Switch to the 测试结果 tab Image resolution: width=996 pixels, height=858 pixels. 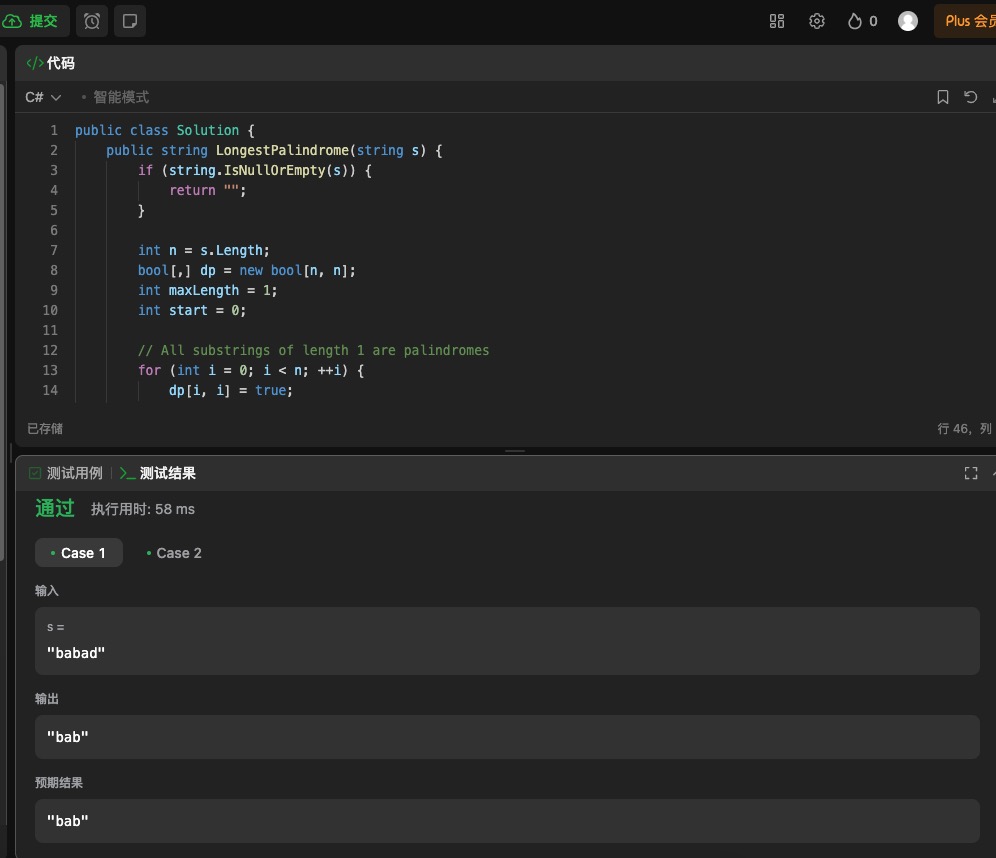158,473
